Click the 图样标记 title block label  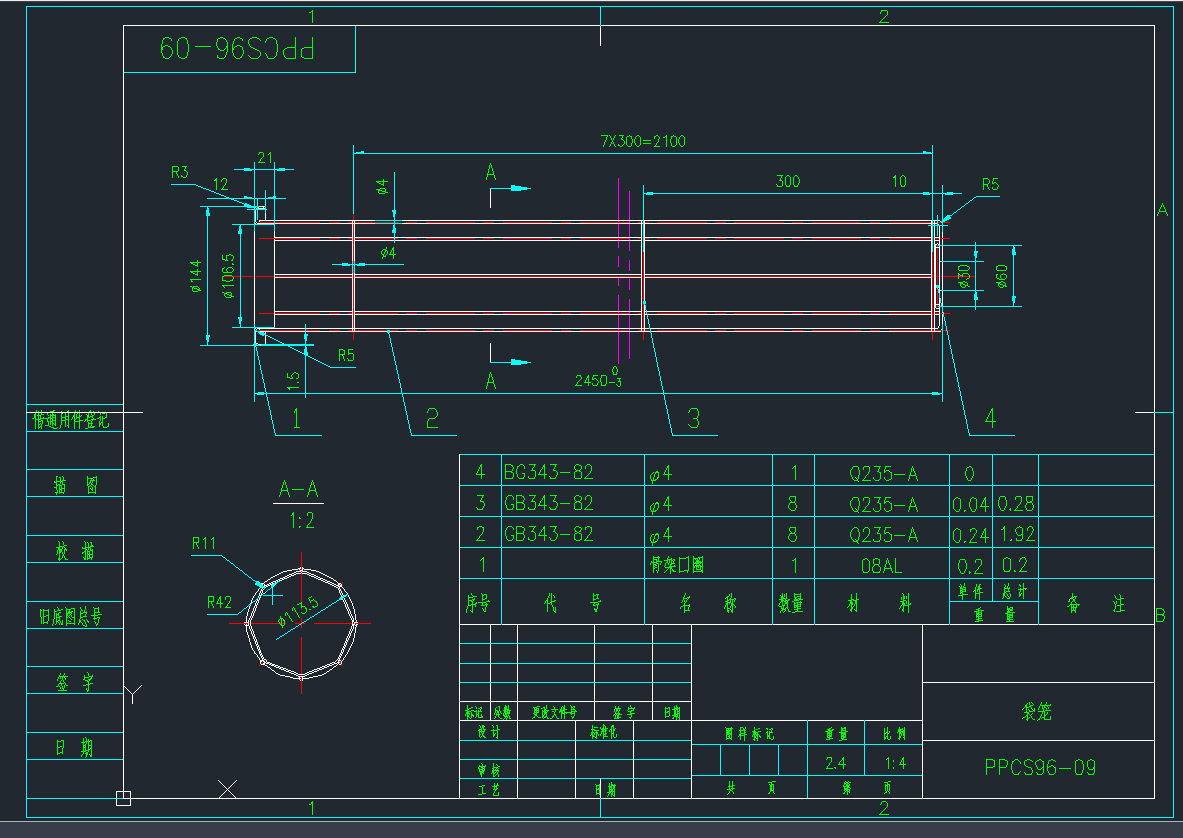749,733
